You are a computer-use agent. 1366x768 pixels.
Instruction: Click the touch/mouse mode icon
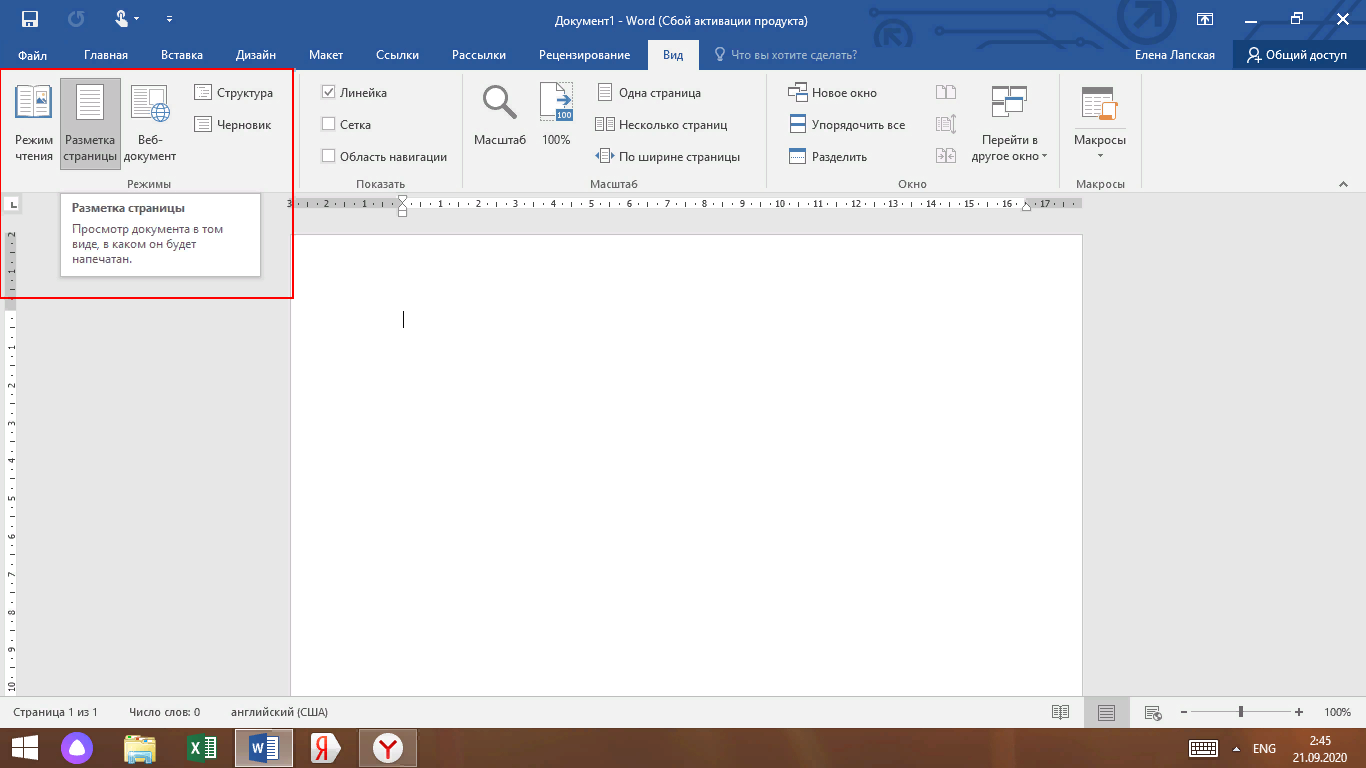point(122,19)
